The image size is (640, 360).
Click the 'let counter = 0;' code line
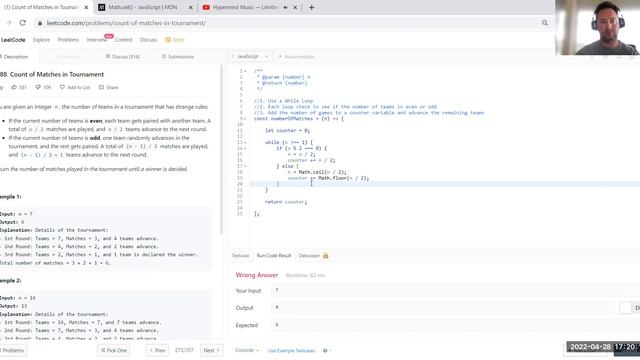coord(287,131)
